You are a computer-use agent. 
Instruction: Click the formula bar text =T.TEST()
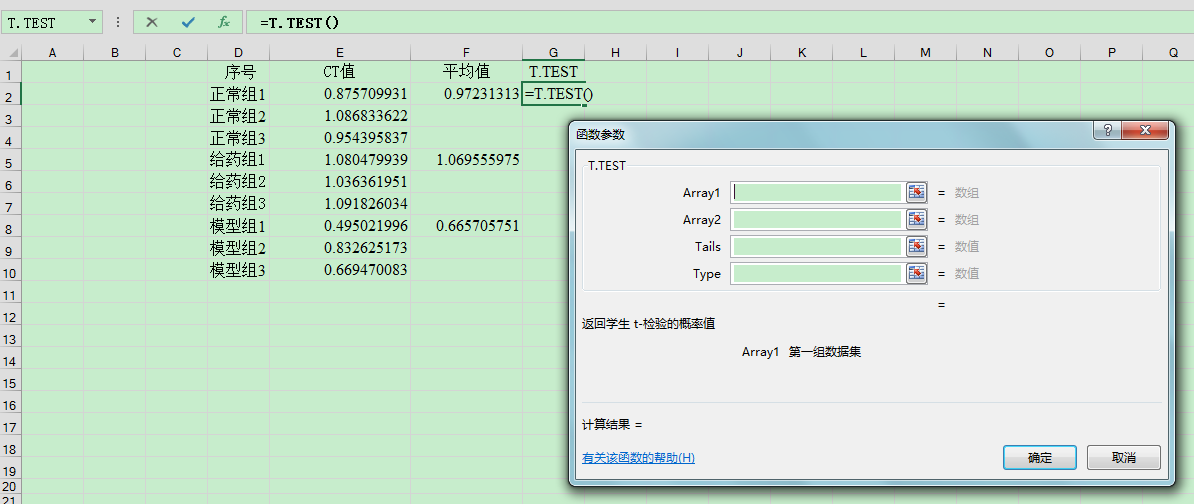pos(299,22)
